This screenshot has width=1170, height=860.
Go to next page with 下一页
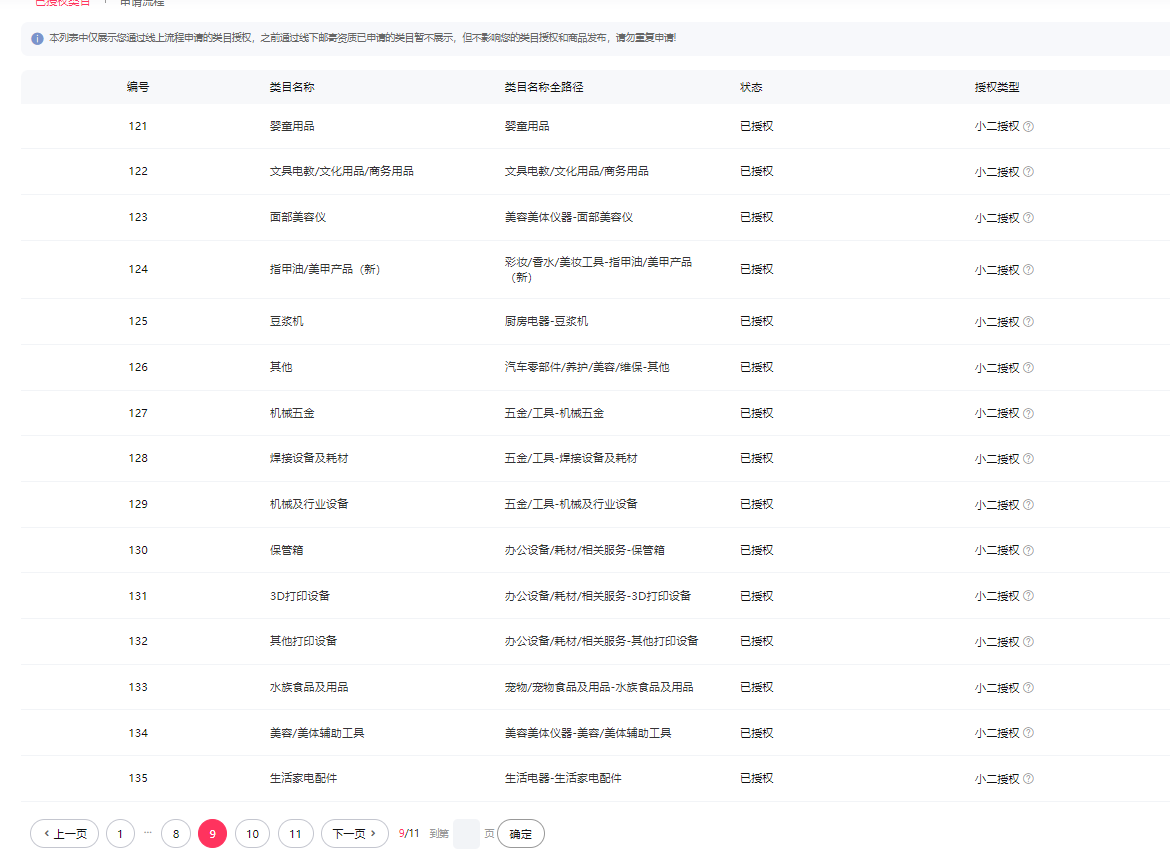coord(354,834)
